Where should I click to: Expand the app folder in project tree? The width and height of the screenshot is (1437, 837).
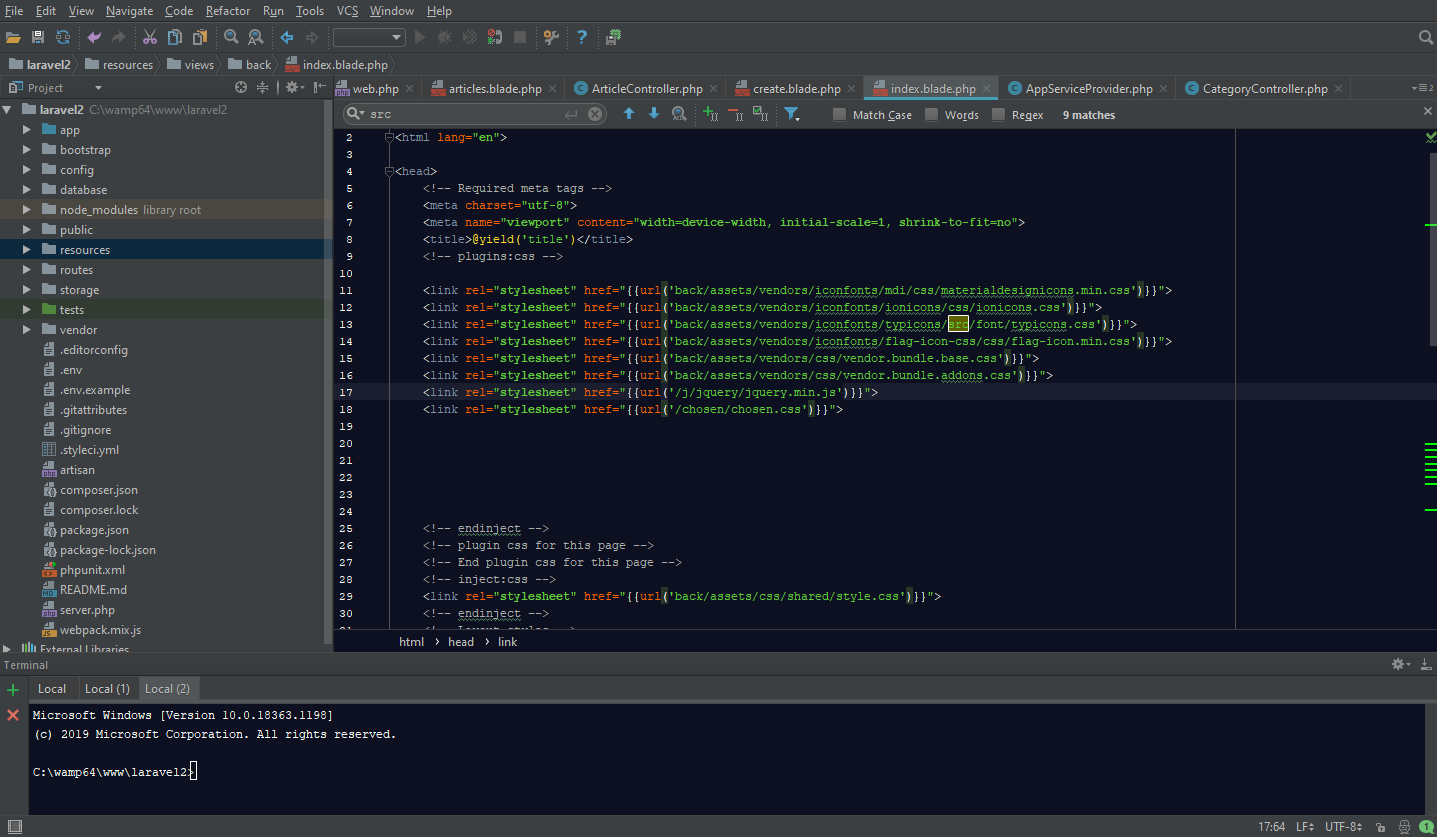point(27,130)
